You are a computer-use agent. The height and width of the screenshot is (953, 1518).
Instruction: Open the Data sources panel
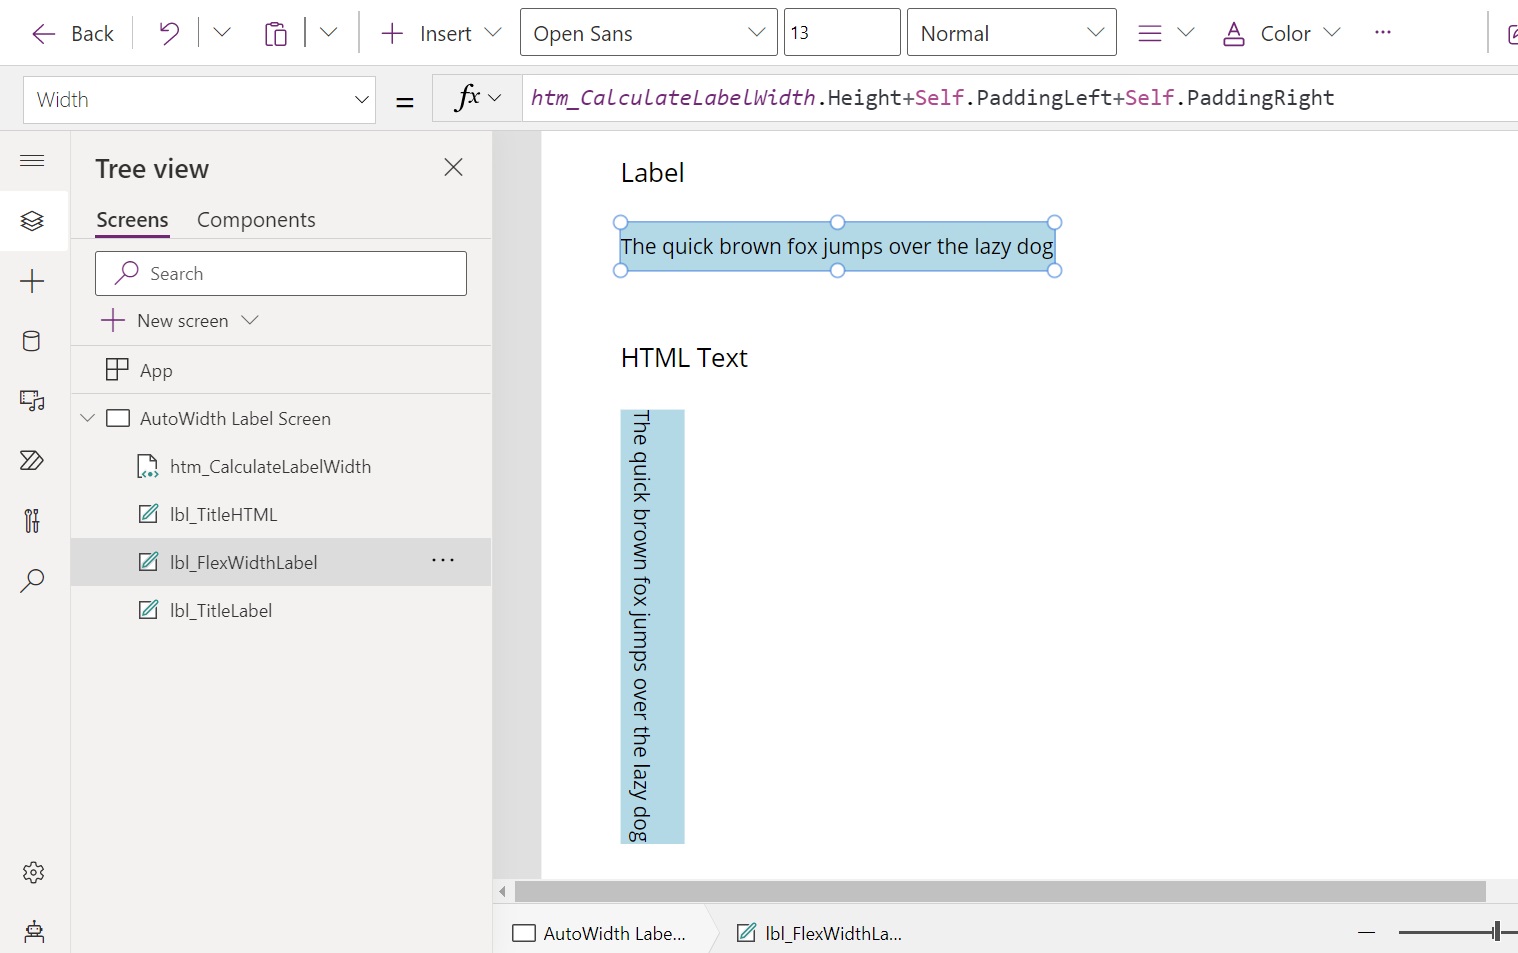coord(31,341)
